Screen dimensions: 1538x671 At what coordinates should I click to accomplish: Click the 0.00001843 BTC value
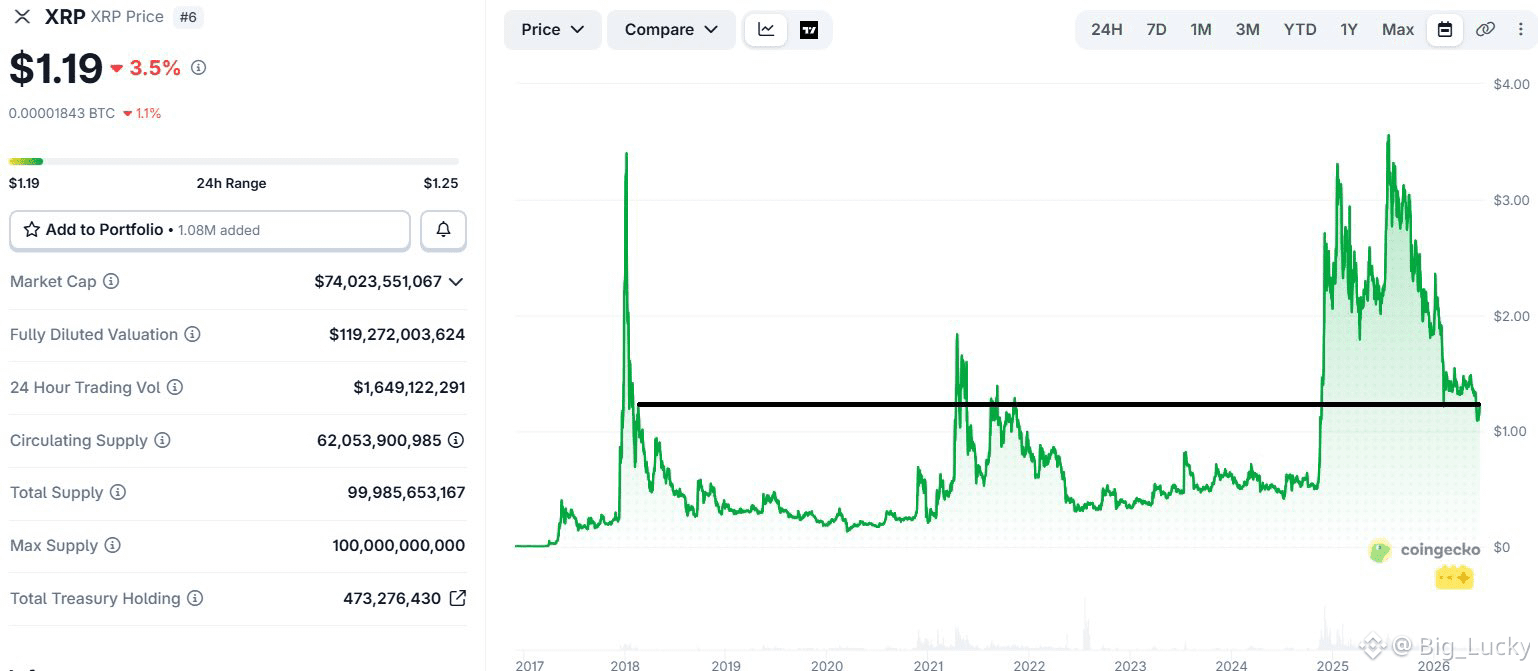tap(62, 113)
